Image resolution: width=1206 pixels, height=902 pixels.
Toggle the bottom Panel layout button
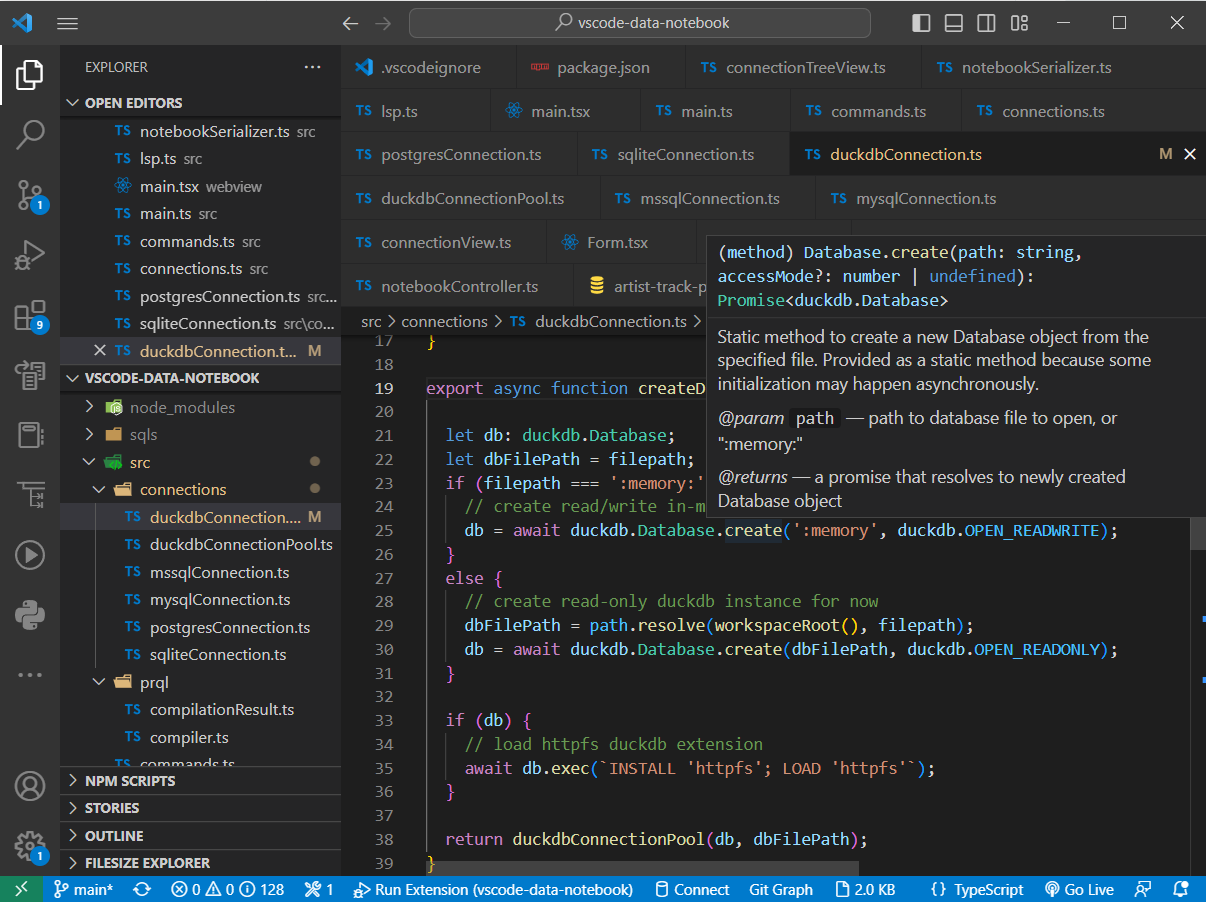pos(954,23)
